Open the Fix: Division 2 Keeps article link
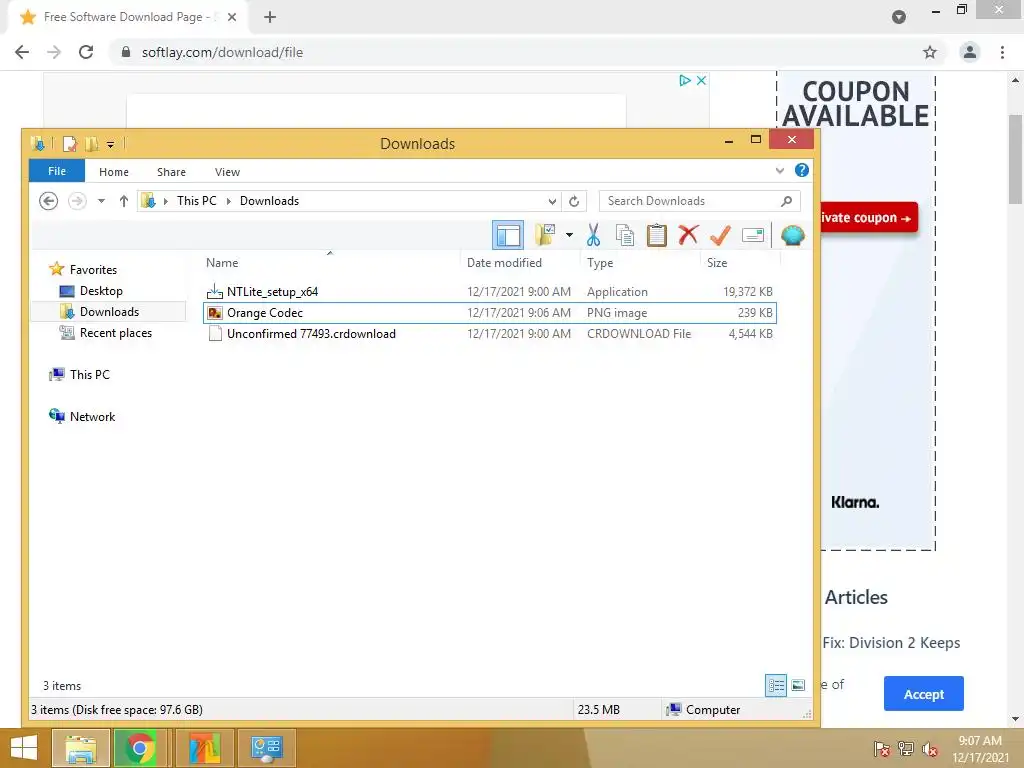The height and width of the screenshot is (768, 1024). pyautogui.click(x=891, y=643)
